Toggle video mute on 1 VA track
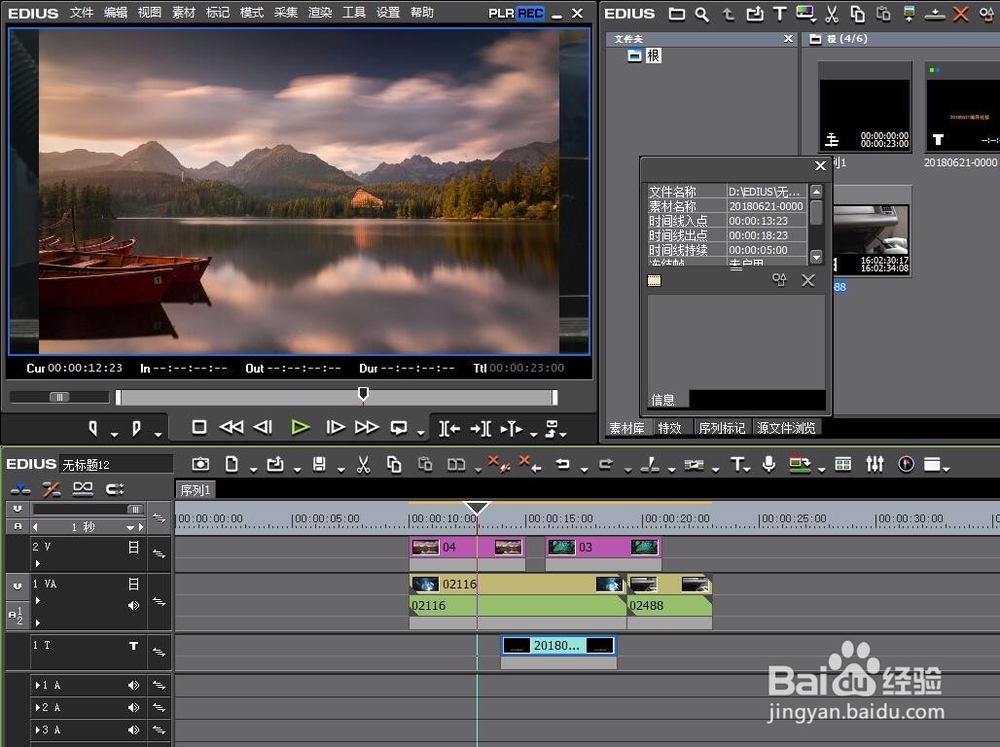The width and height of the screenshot is (1000, 747). pyautogui.click(x=133, y=584)
